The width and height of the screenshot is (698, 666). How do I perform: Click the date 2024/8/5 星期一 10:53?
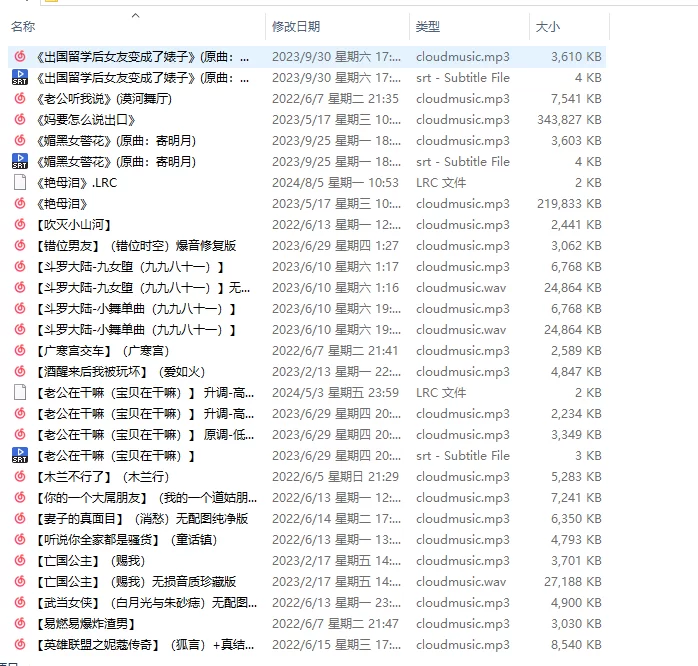[335, 183]
